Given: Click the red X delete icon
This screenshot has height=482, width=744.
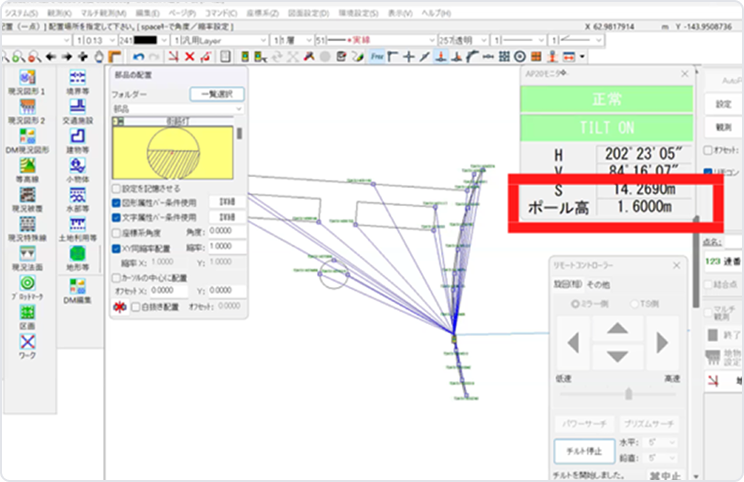Looking at the screenshot, I should click(x=189, y=57).
